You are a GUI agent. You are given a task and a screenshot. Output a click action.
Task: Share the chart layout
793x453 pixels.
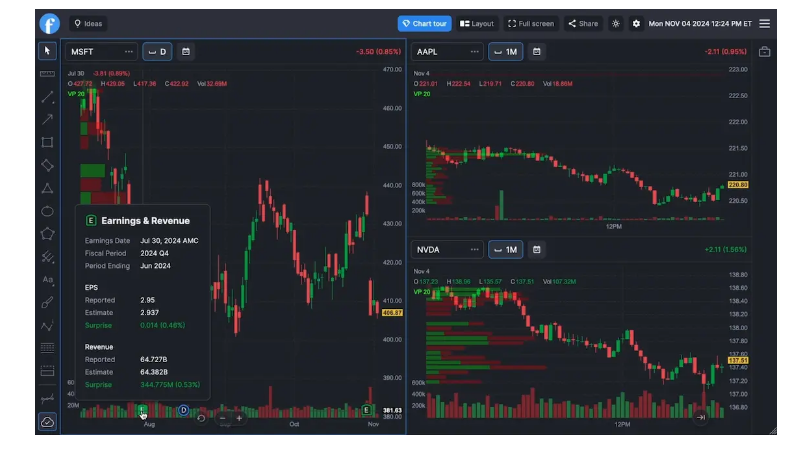pos(583,24)
